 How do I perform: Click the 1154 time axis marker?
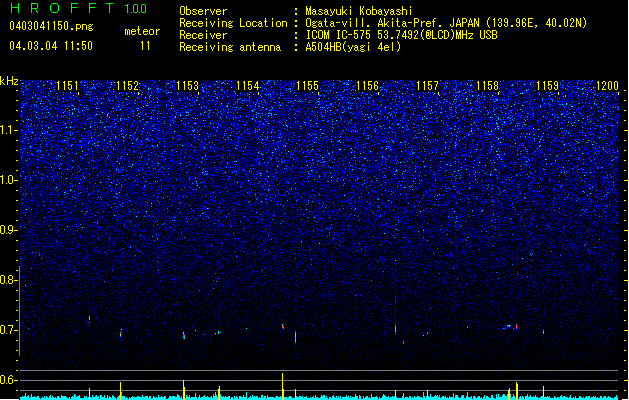coord(248,86)
